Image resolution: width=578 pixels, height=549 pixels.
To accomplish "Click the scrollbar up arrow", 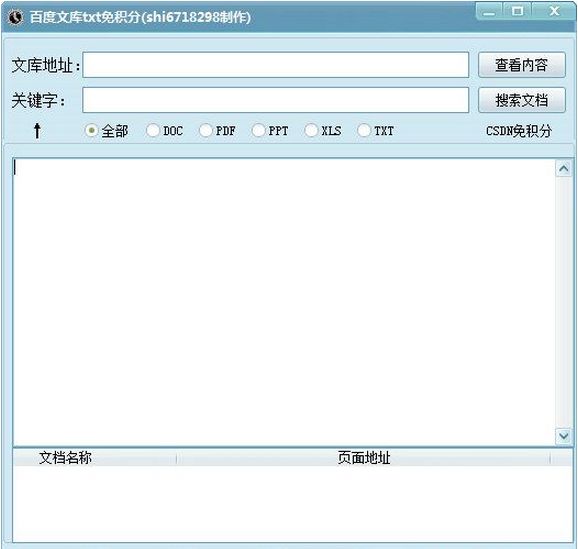I will click(564, 169).
